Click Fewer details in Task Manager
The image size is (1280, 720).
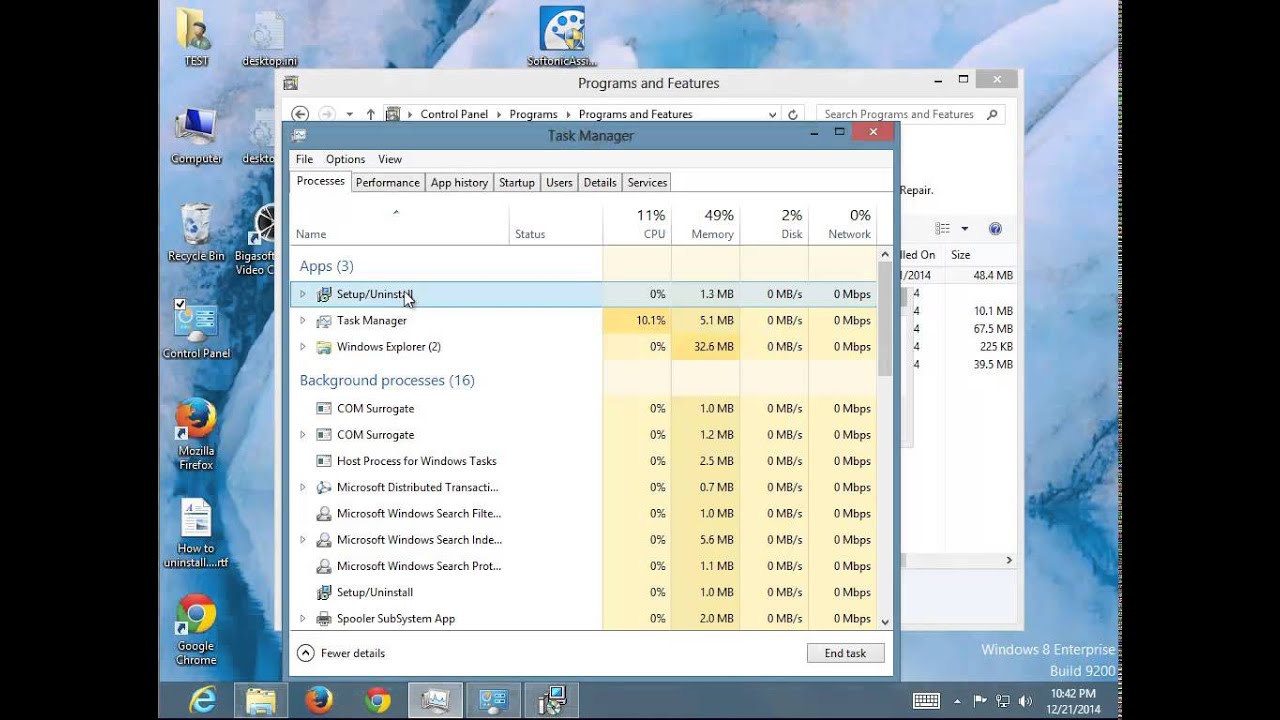(x=341, y=653)
